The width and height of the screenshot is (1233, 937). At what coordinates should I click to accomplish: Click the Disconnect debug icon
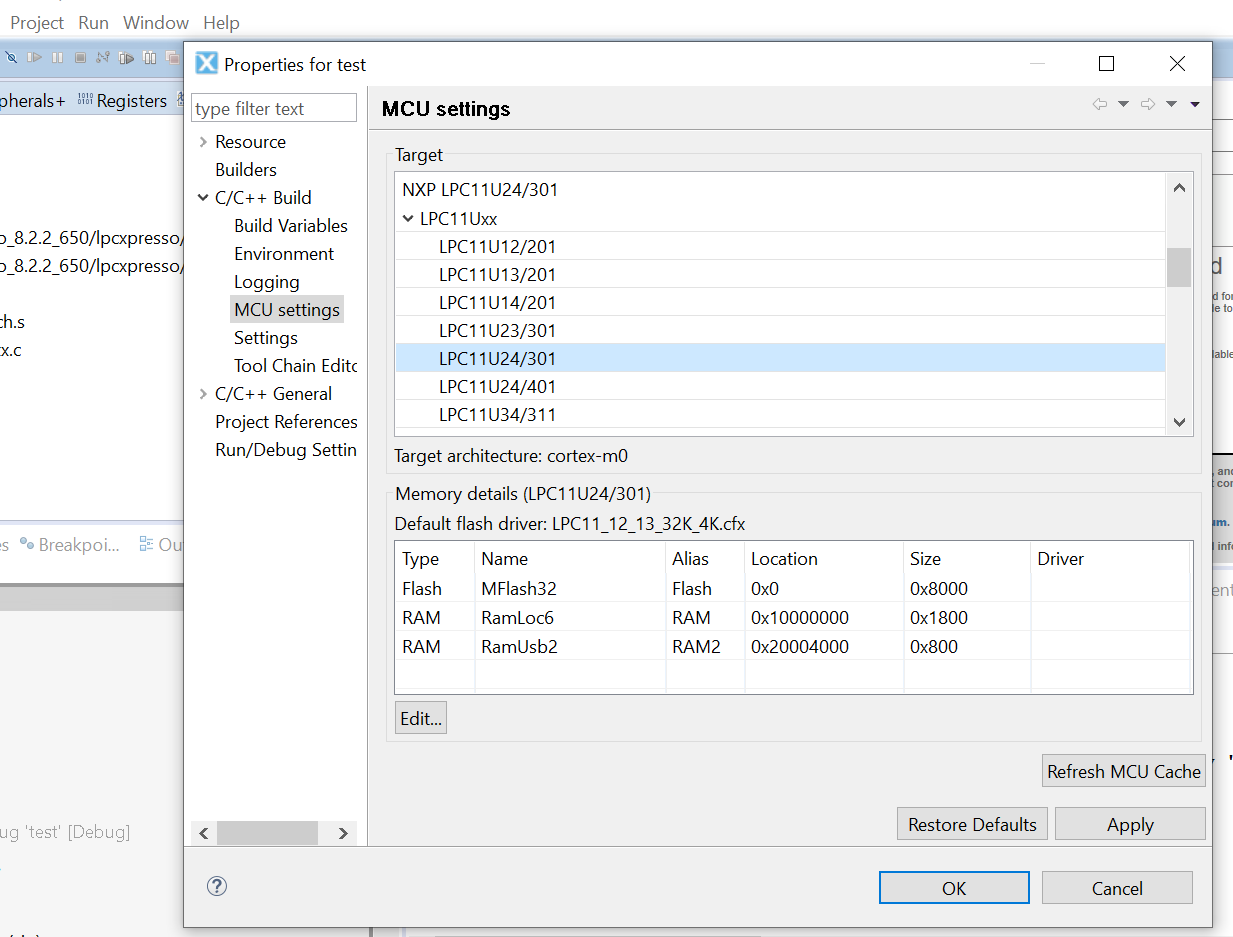tap(103, 57)
